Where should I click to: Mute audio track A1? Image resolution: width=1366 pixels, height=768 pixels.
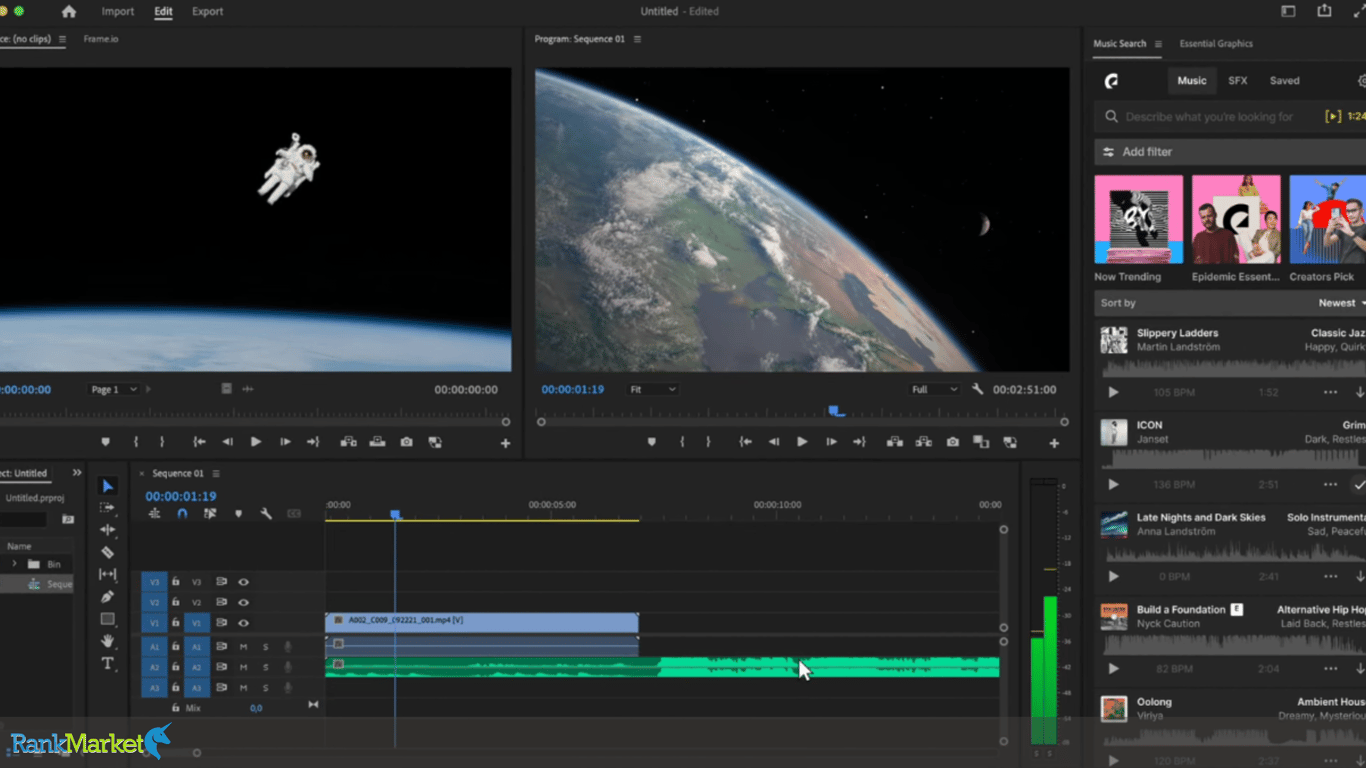243,646
